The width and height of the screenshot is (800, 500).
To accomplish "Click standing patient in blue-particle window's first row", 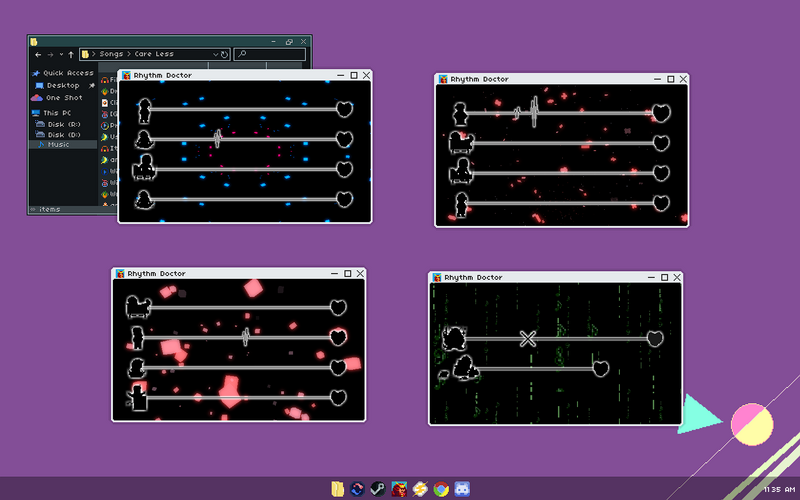I will click(x=144, y=111).
